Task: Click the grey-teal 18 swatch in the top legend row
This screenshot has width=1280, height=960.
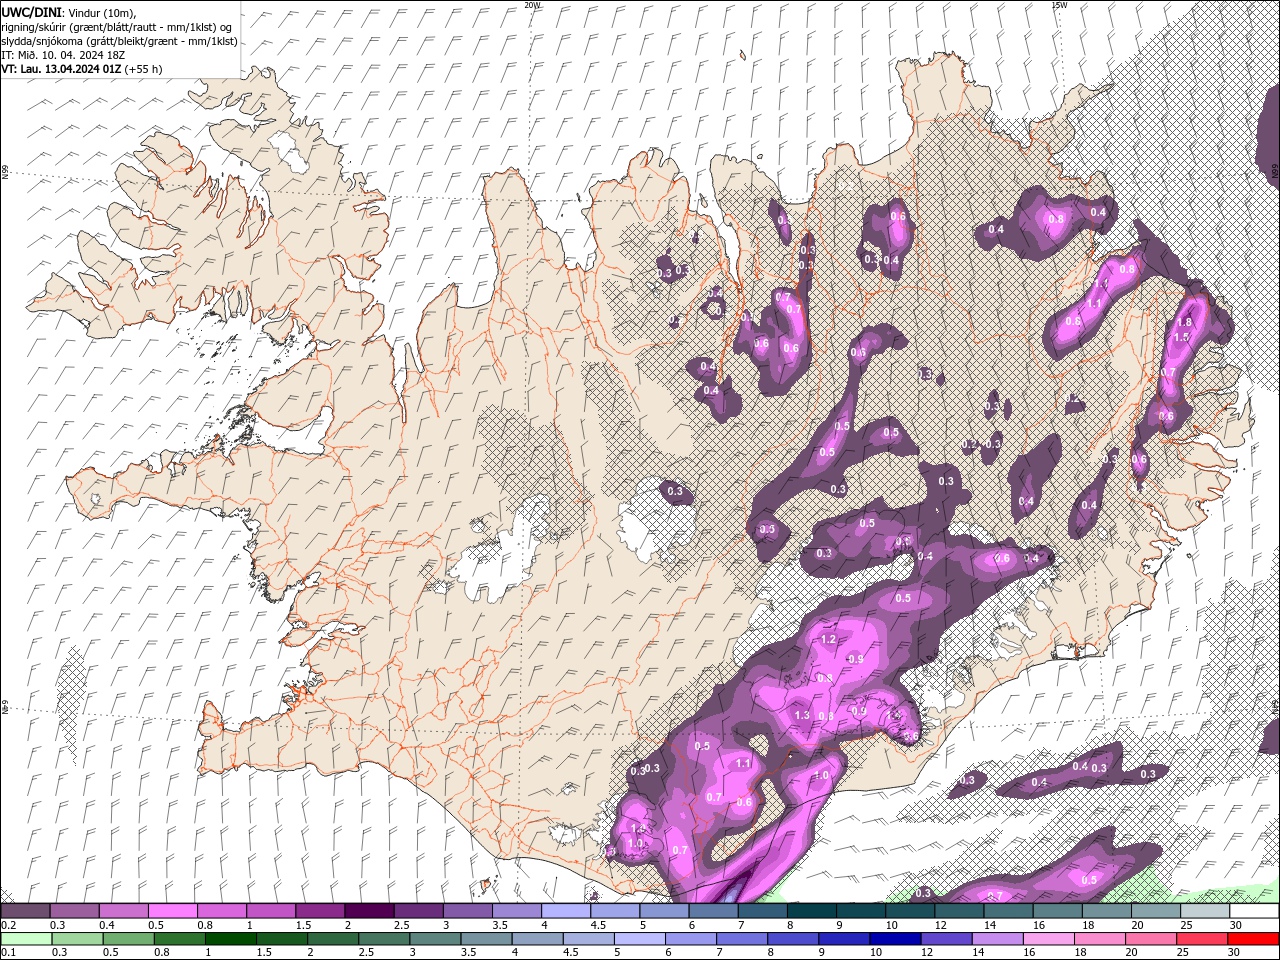Action: [x=1107, y=911]
